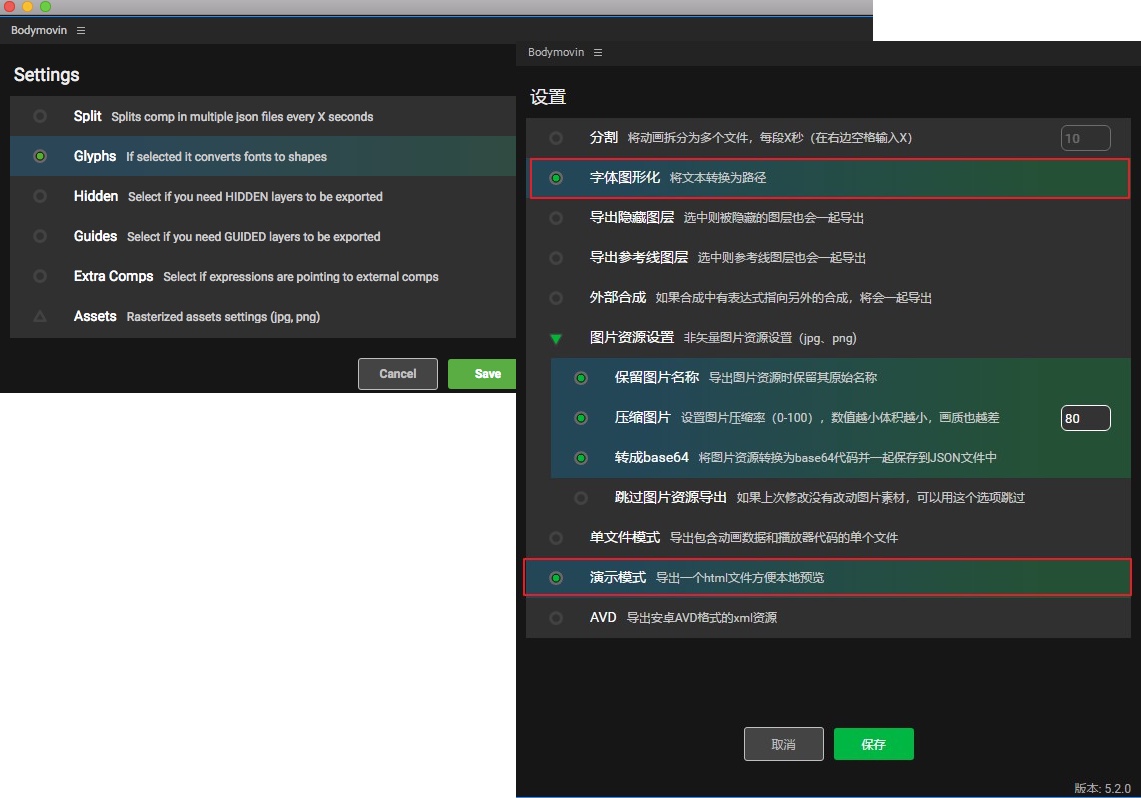The width and height of the screenshot is (1141, 798).
Task: Expand the Assets settings triangle
Action: point(40,316)
